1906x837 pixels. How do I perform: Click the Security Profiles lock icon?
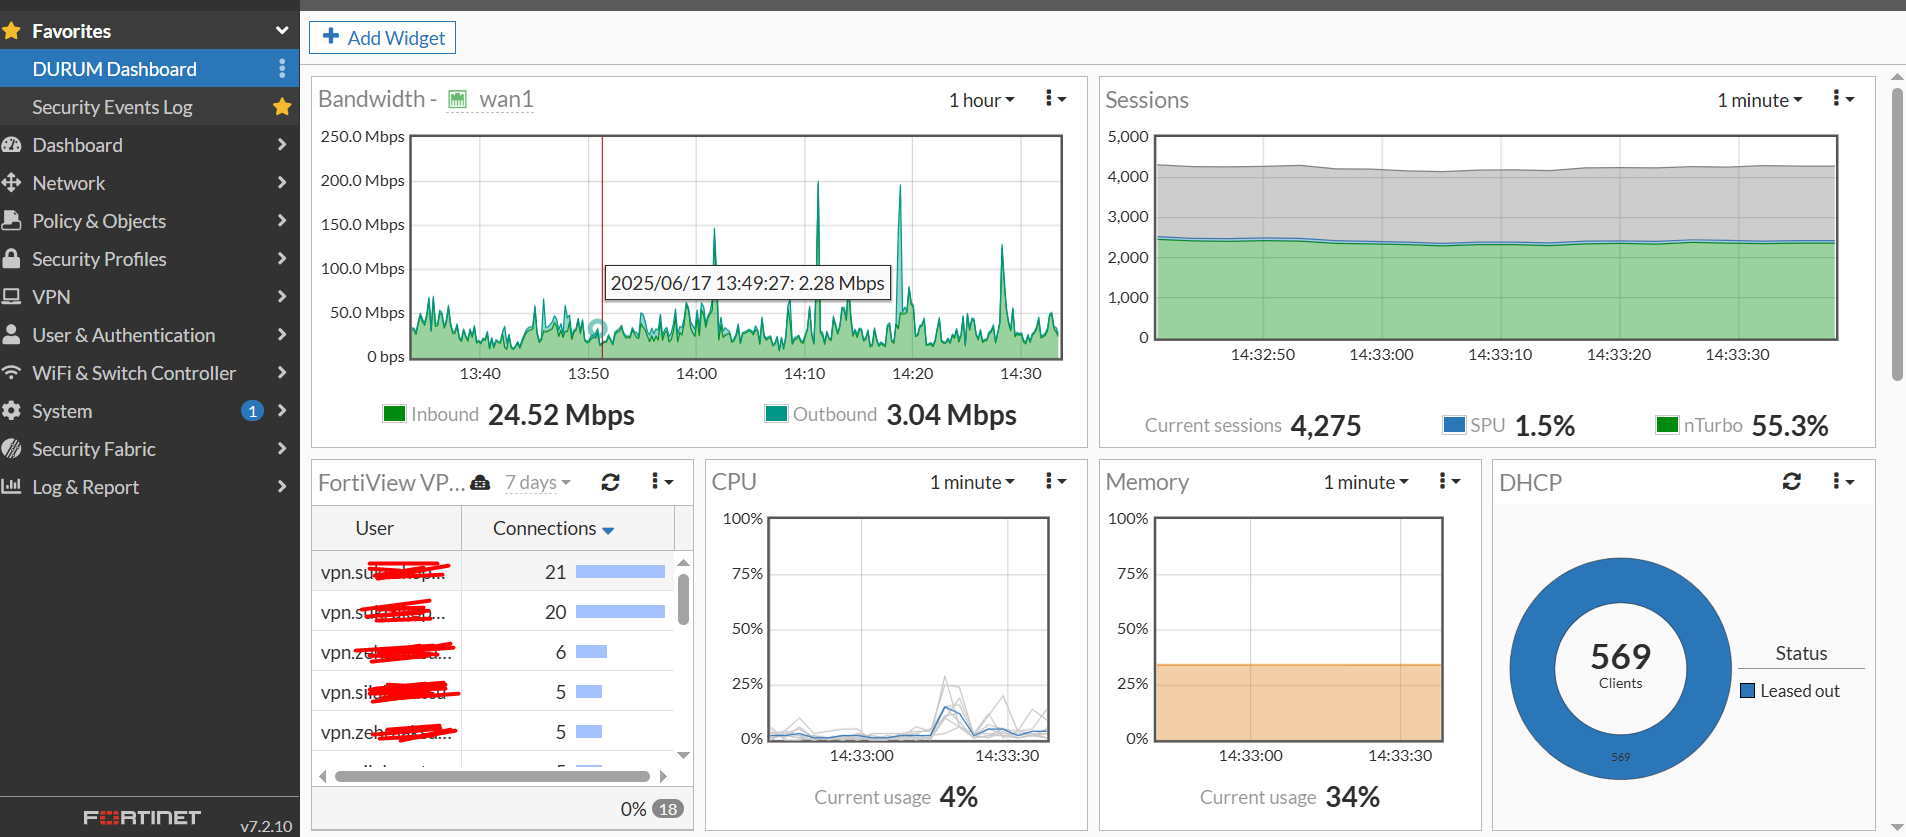click(12, 258)
